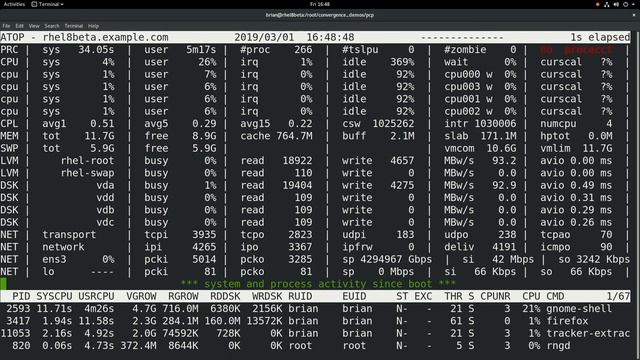Click avg1 load value 0.51

click(x=102, y=124)
